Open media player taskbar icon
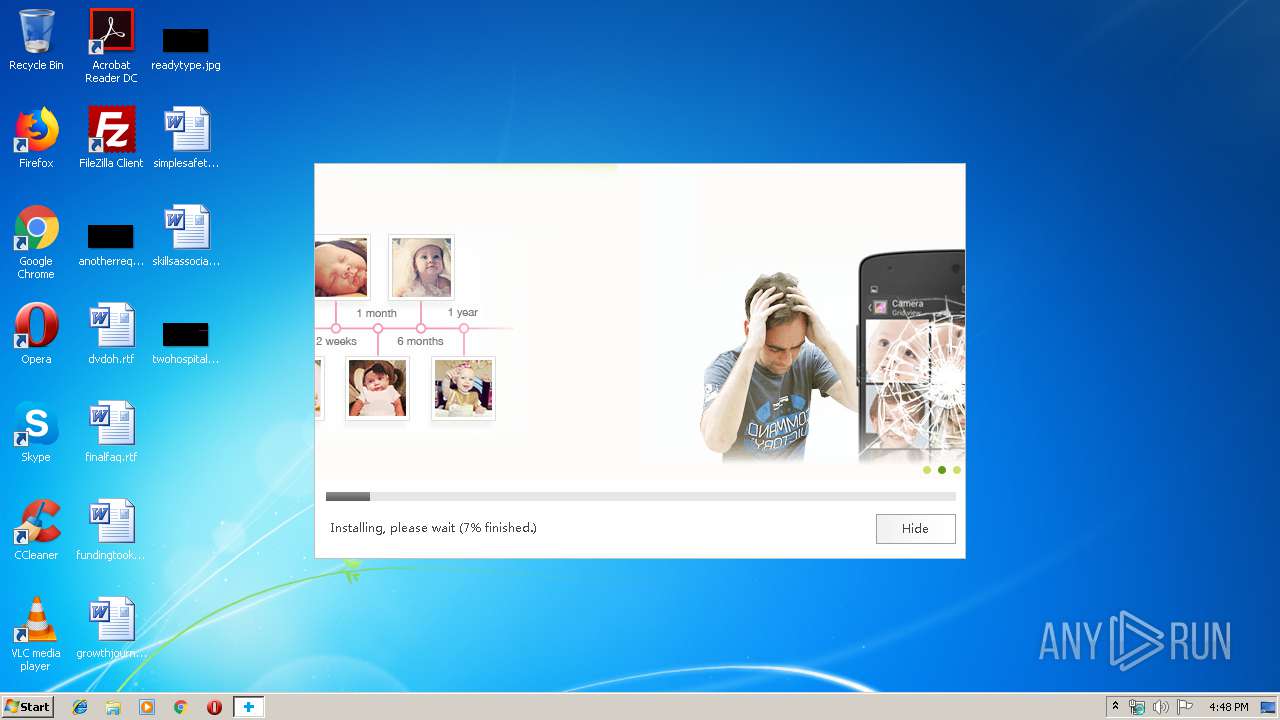 click(x=147, y=707)
